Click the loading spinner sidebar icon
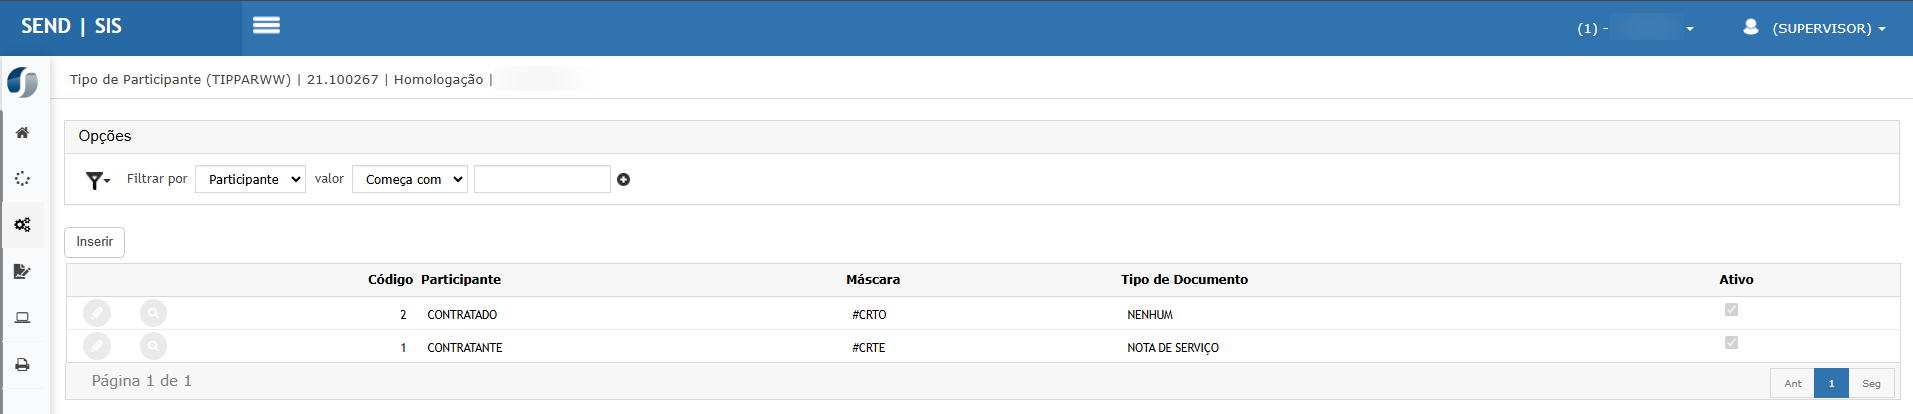The width and height of the screenshot is (1913, 414). [x=22, y=179]
